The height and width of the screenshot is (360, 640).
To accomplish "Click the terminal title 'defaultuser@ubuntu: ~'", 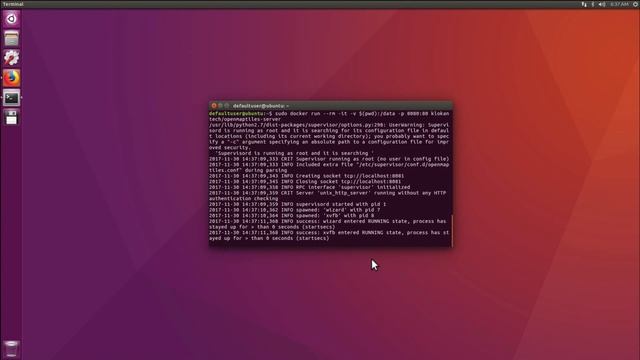I will [261, 106].
